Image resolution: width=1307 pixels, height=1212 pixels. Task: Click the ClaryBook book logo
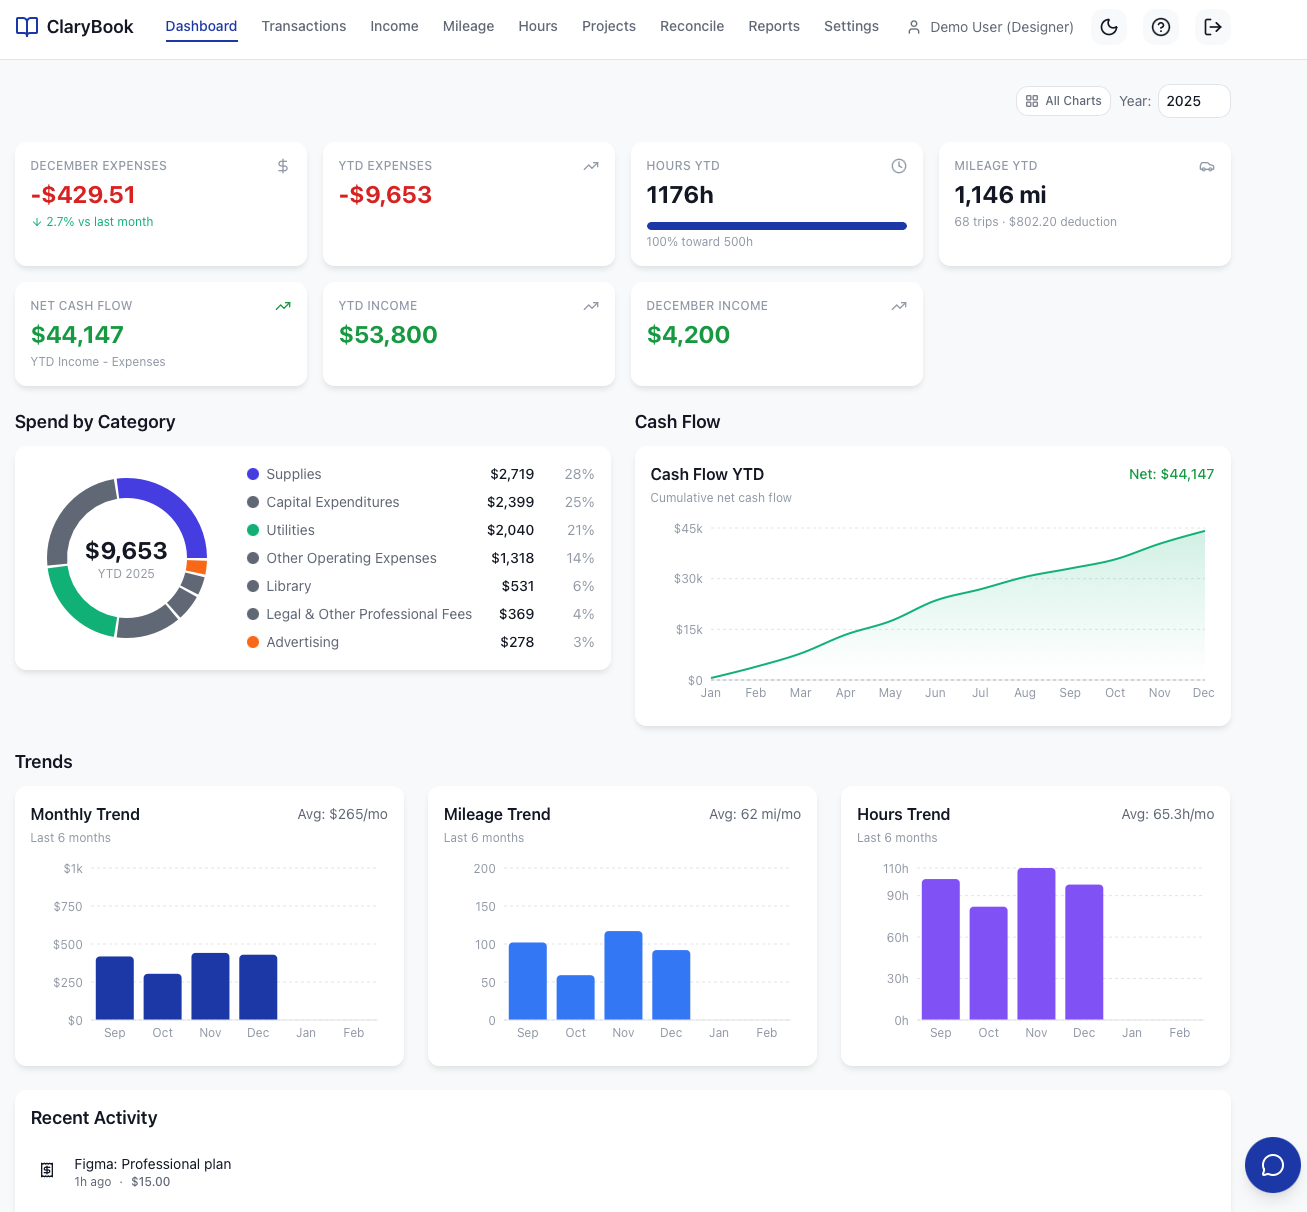click(27, 27)
